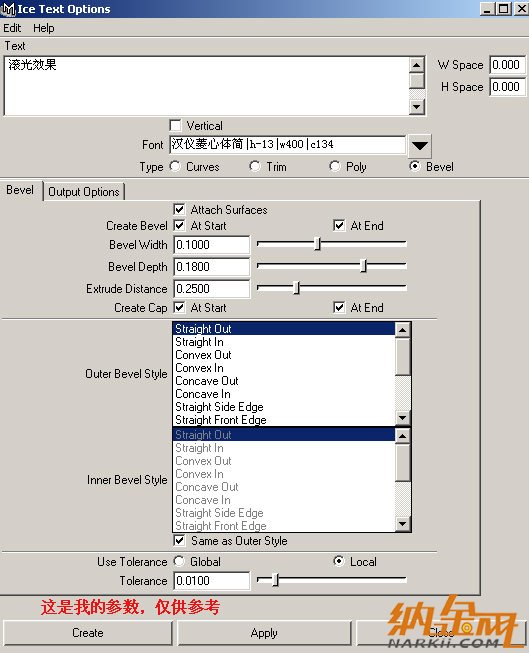Click the Create button
Viewport: 529px width, 653px height.
tap(87, 633)
